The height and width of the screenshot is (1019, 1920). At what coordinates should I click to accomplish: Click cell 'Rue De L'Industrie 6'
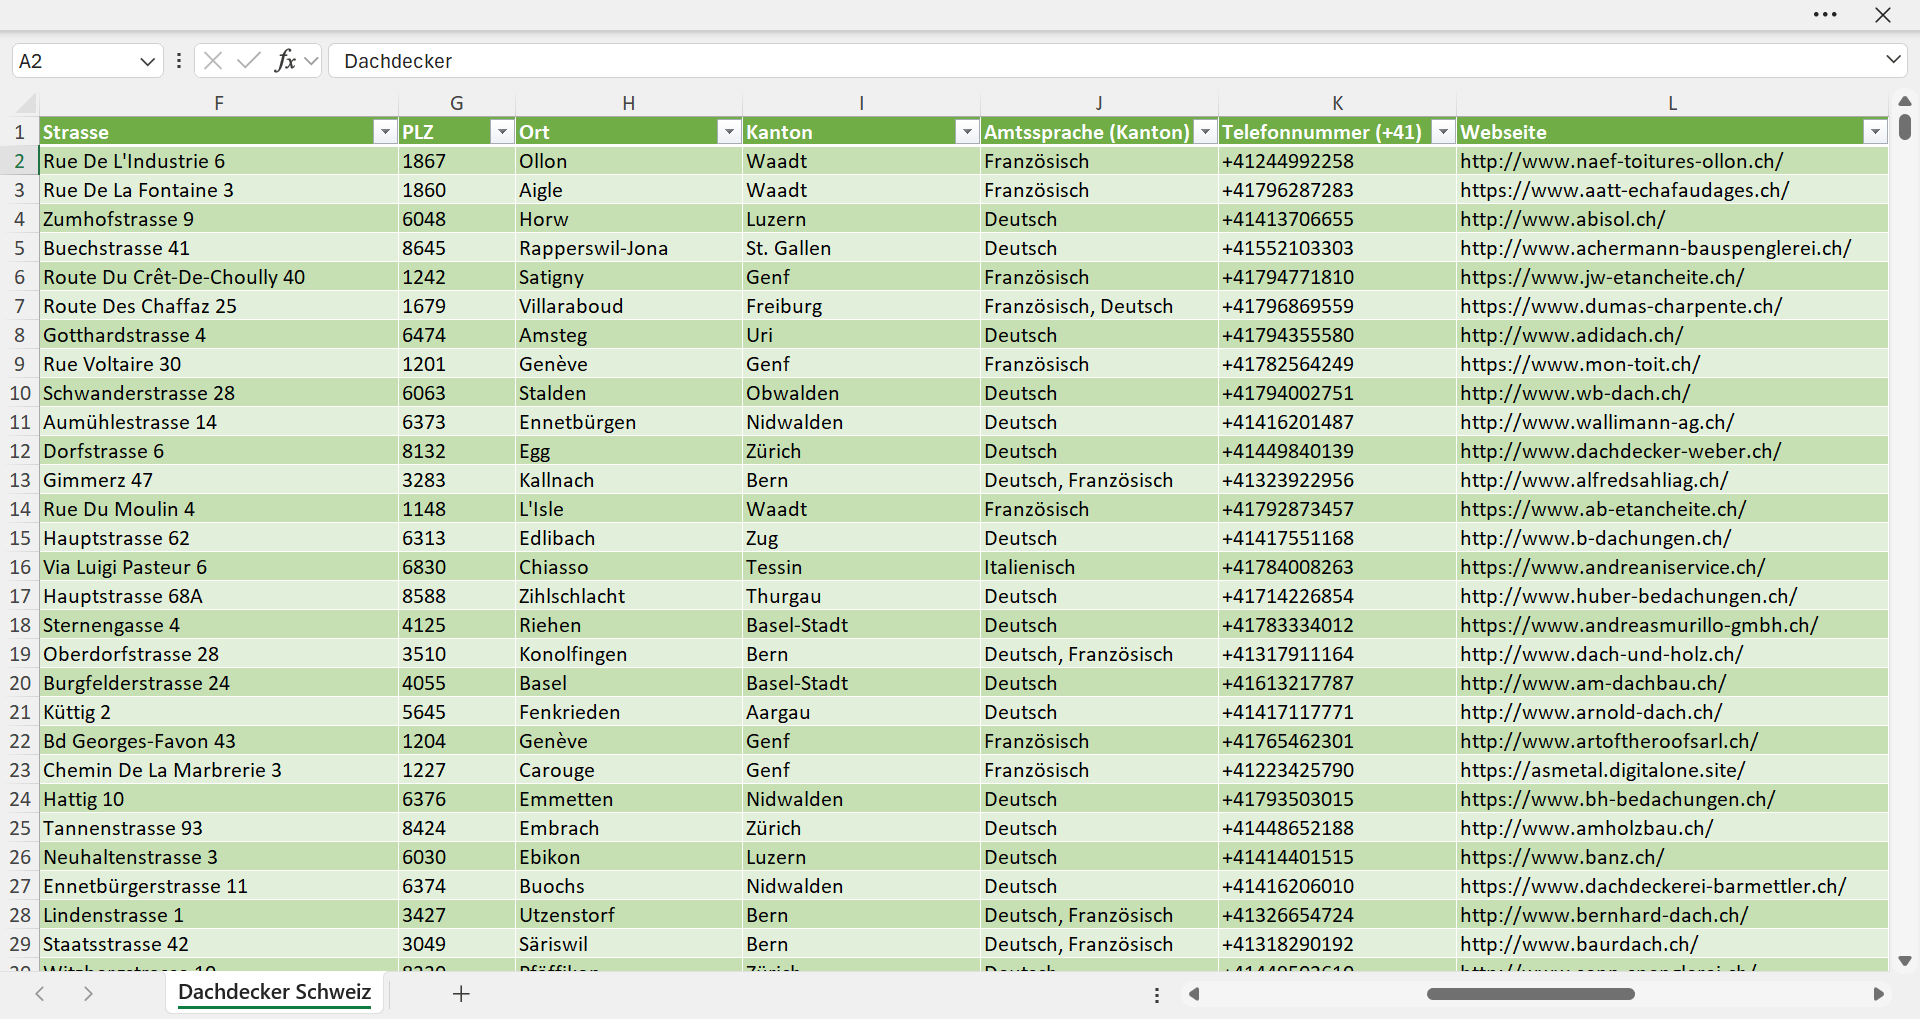click(219, 161)
